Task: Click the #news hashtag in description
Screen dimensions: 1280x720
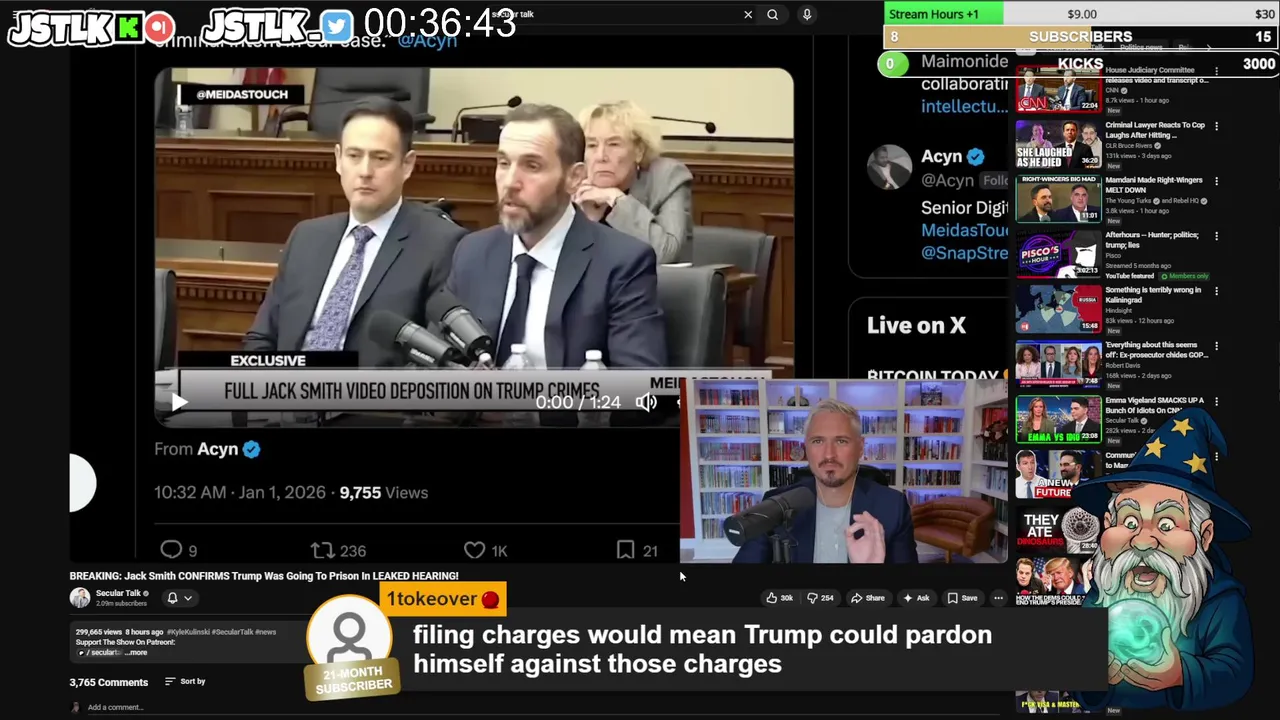Action: [265, 632]
